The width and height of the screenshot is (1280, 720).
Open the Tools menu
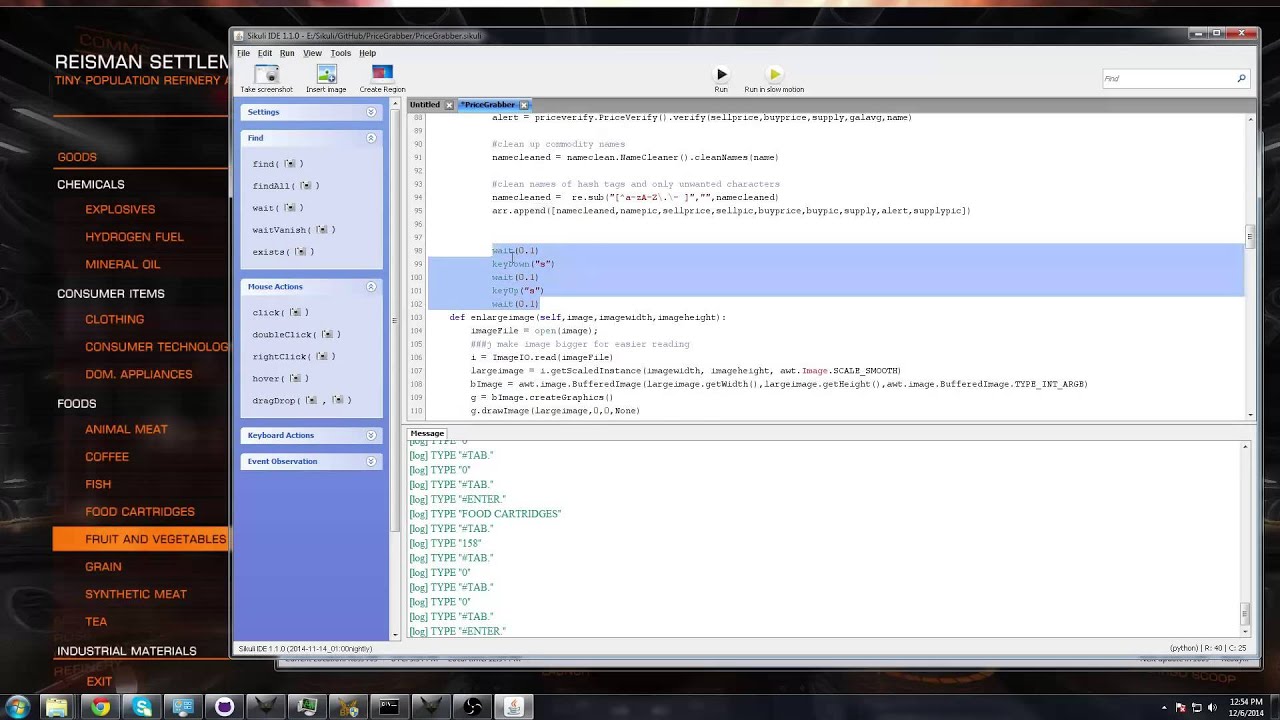(340, 53)
